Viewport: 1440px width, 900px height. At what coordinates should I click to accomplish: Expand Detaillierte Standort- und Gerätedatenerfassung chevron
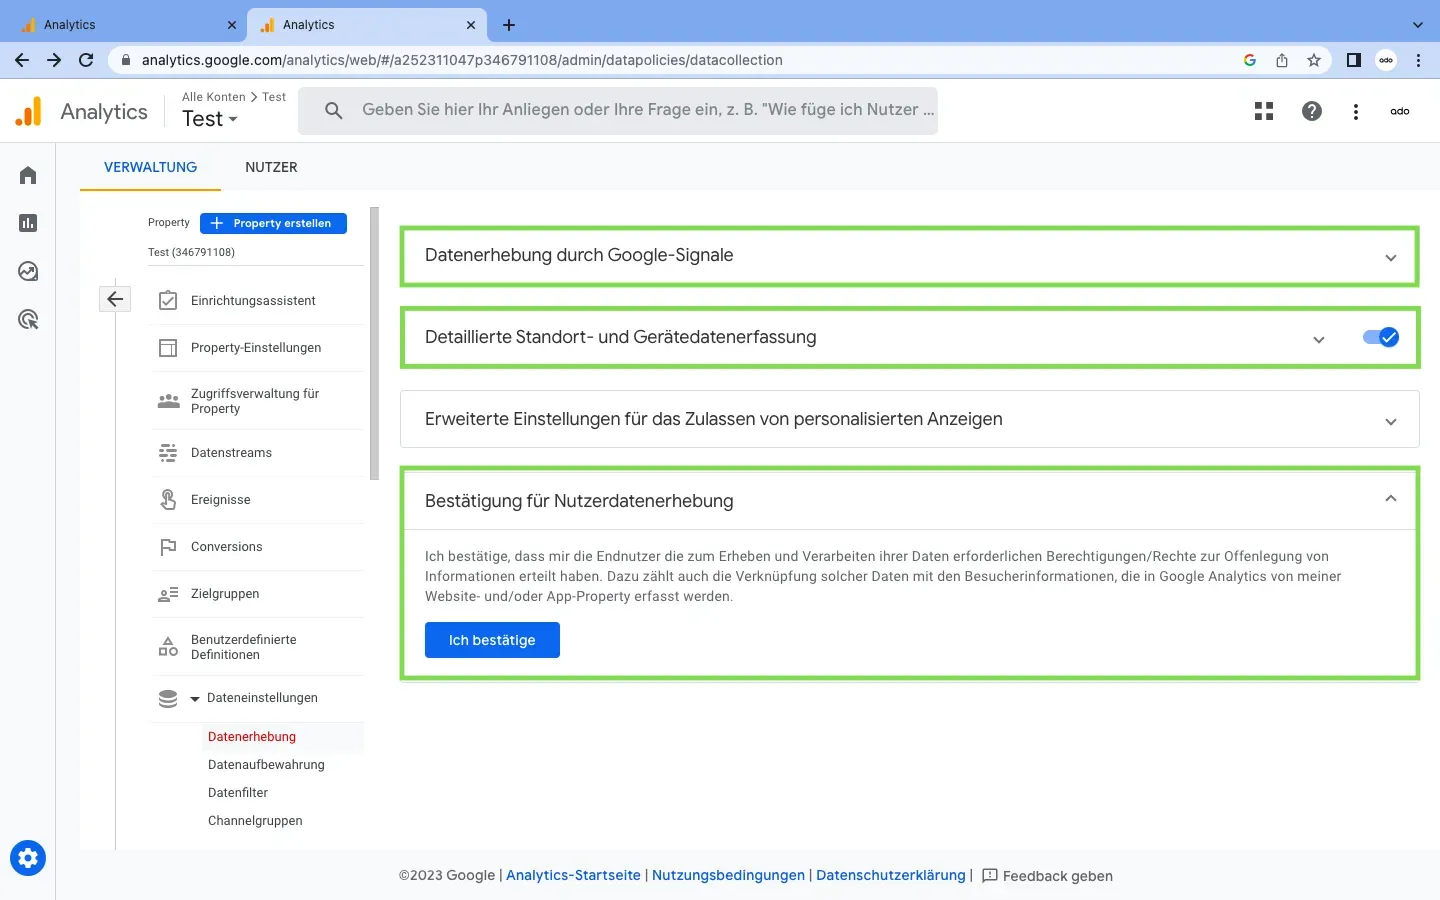pyautogui.click(x=1319, y=339)
